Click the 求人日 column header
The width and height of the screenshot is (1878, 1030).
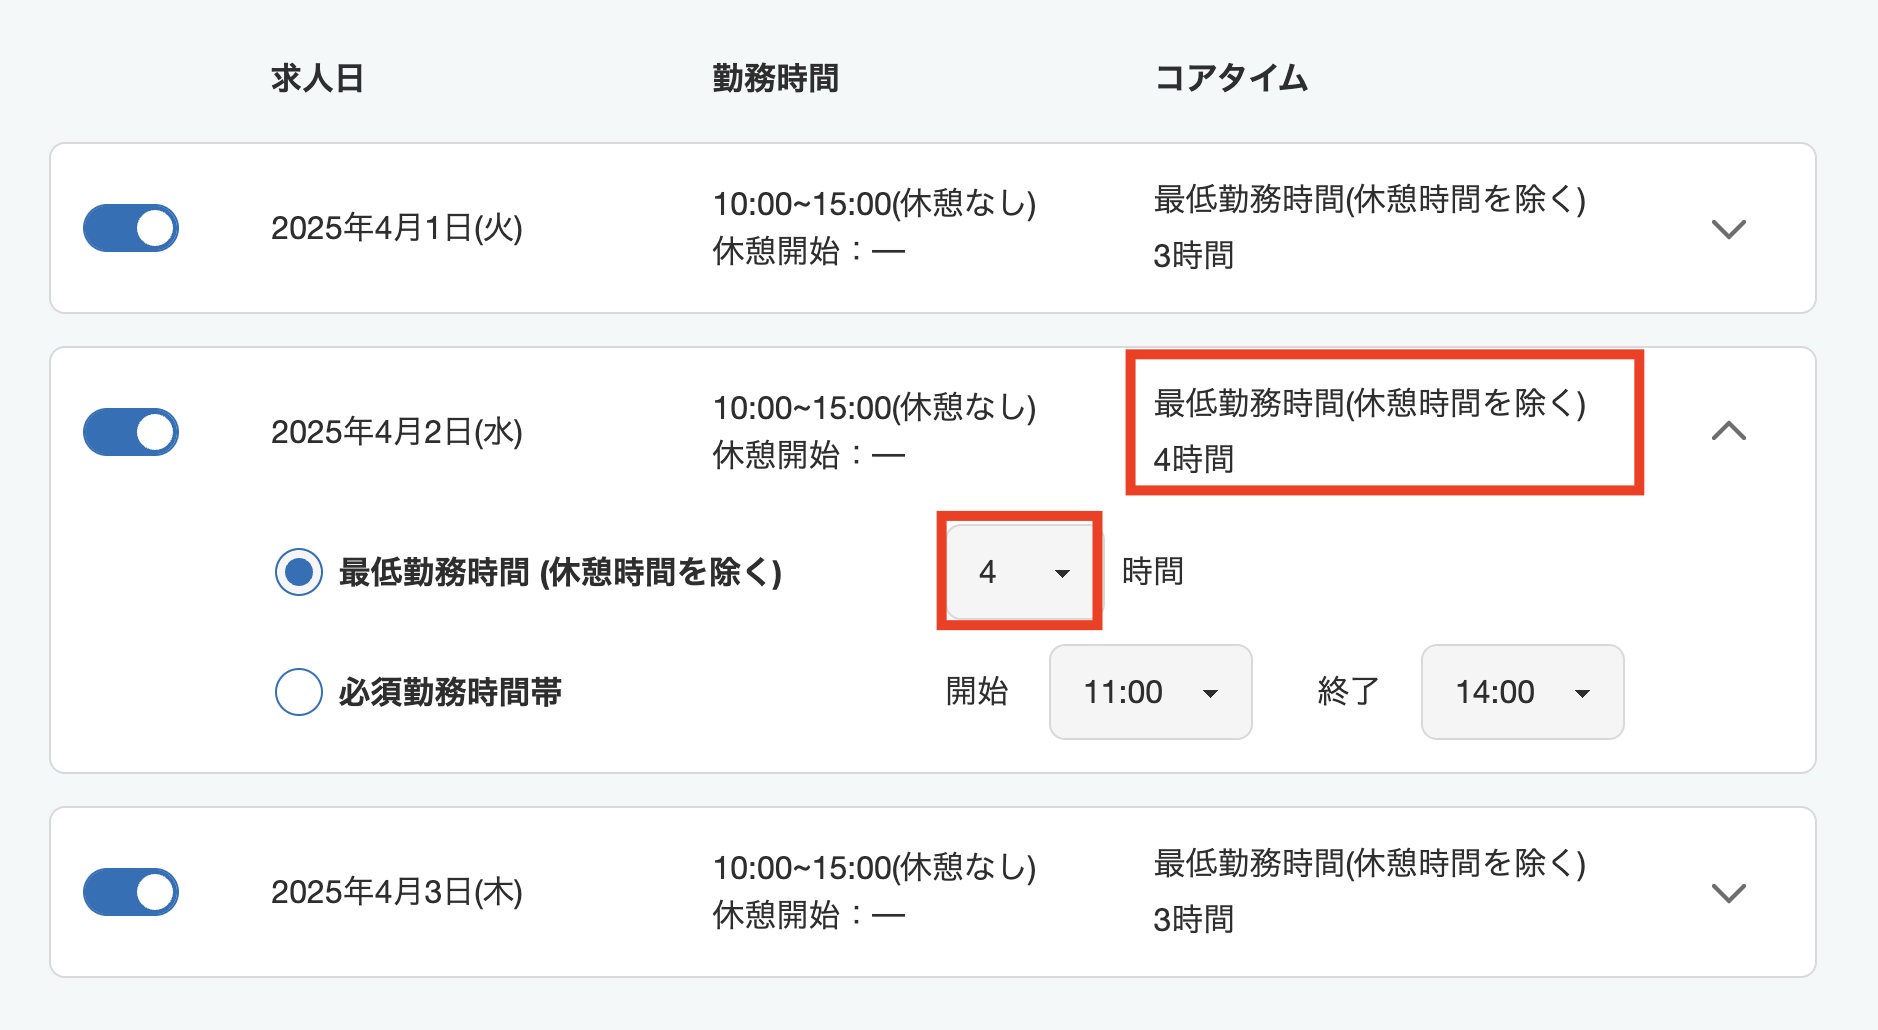(x=316, y=78)
